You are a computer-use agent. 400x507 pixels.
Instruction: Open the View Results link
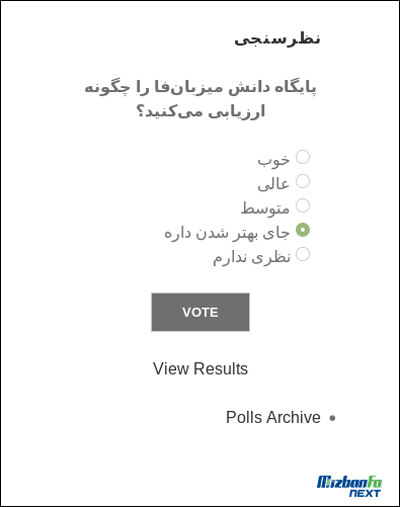(200, 369)
